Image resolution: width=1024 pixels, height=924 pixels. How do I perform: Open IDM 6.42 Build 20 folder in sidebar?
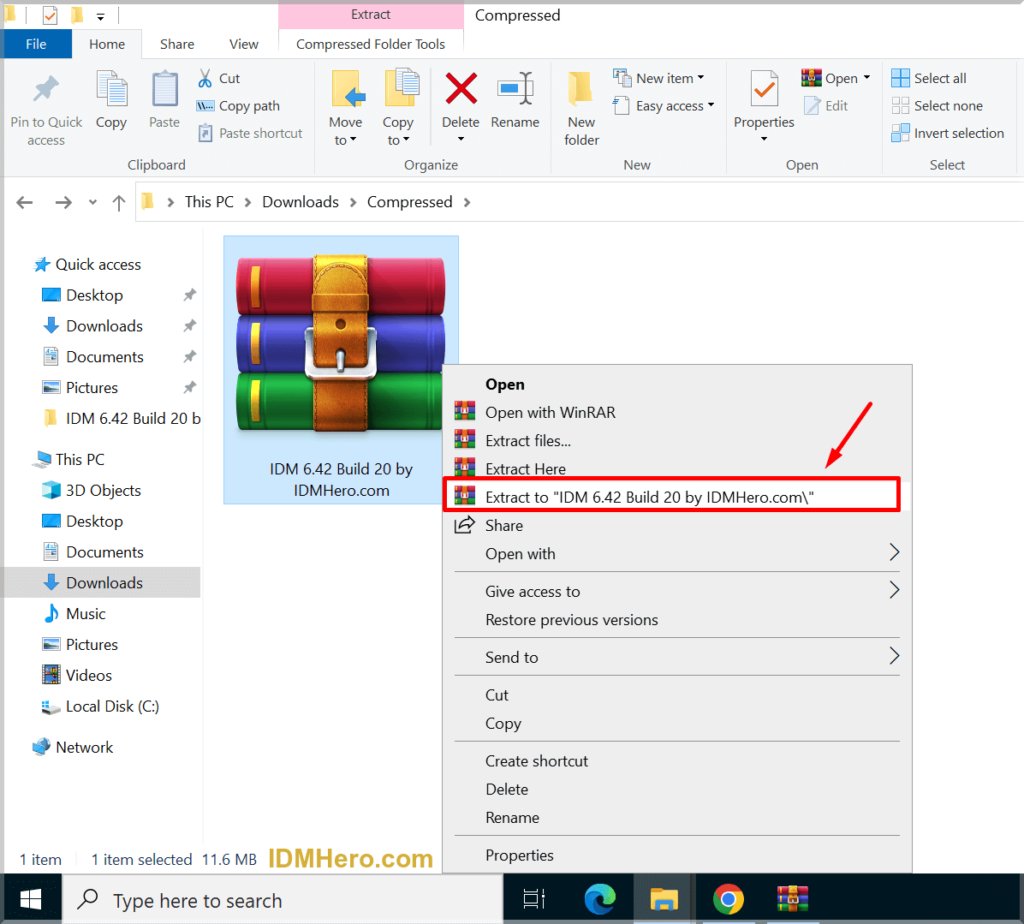pyautogui.click(x=121, y=419)
